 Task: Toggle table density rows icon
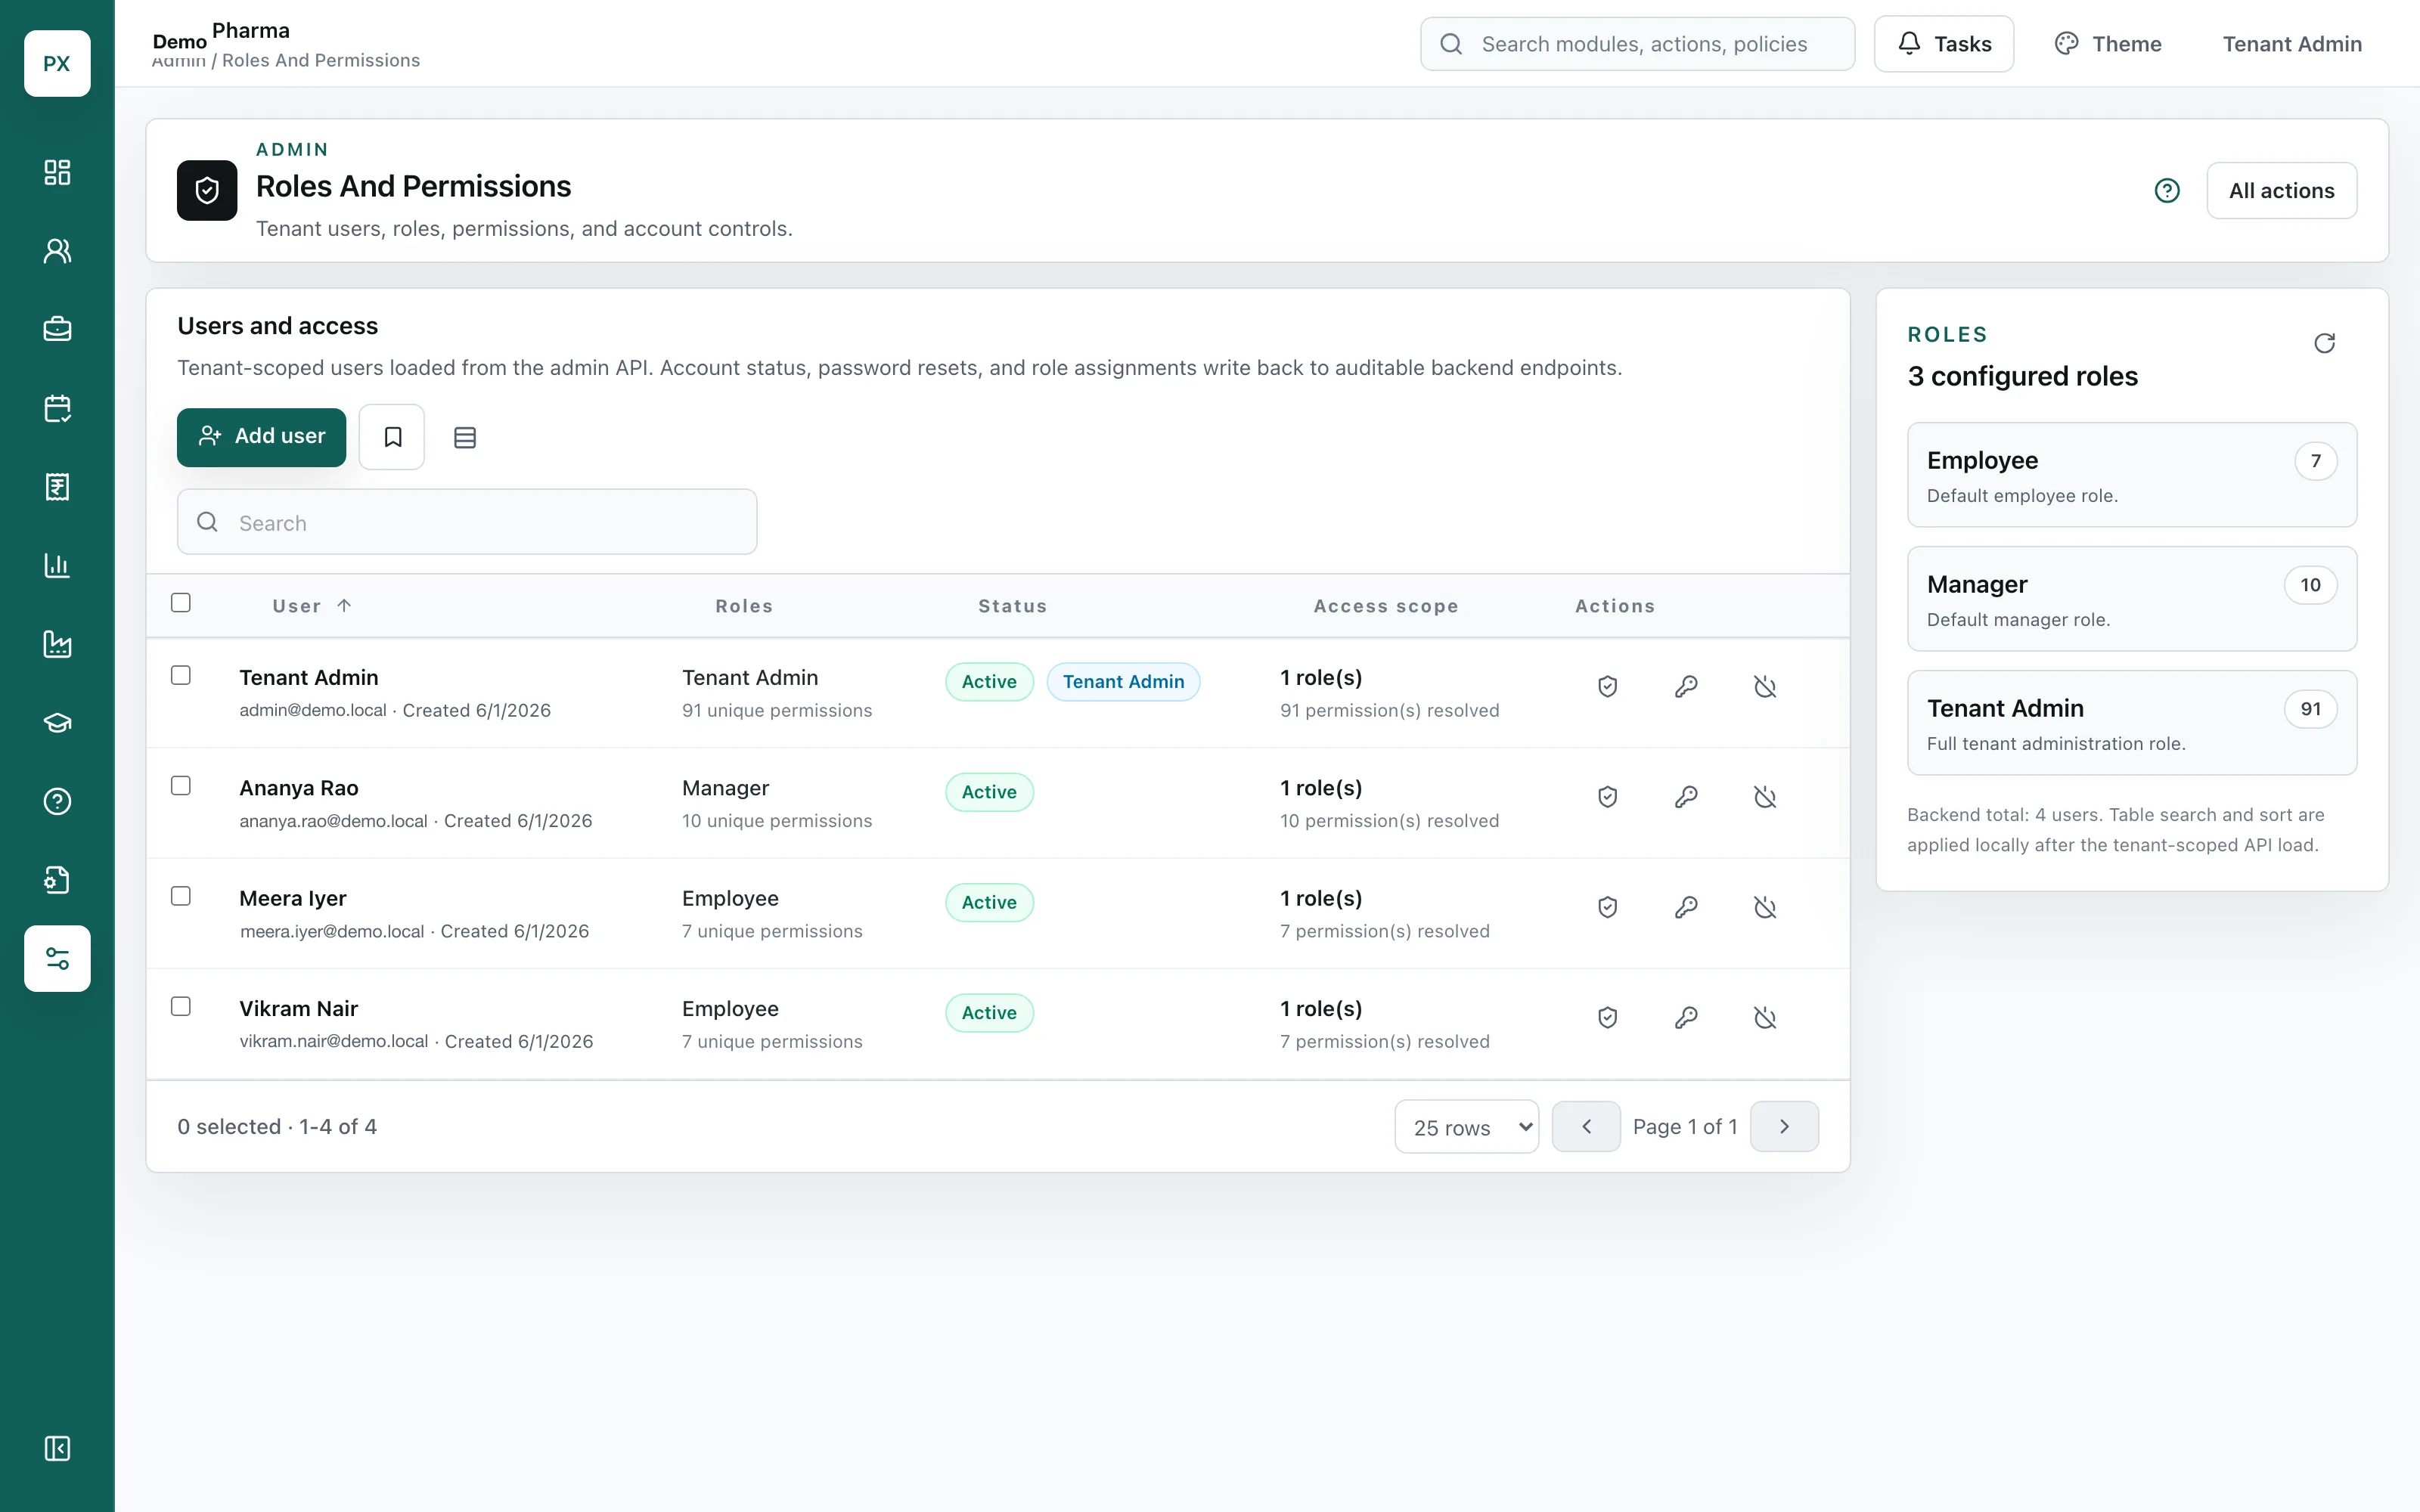[x=465, y=437]
